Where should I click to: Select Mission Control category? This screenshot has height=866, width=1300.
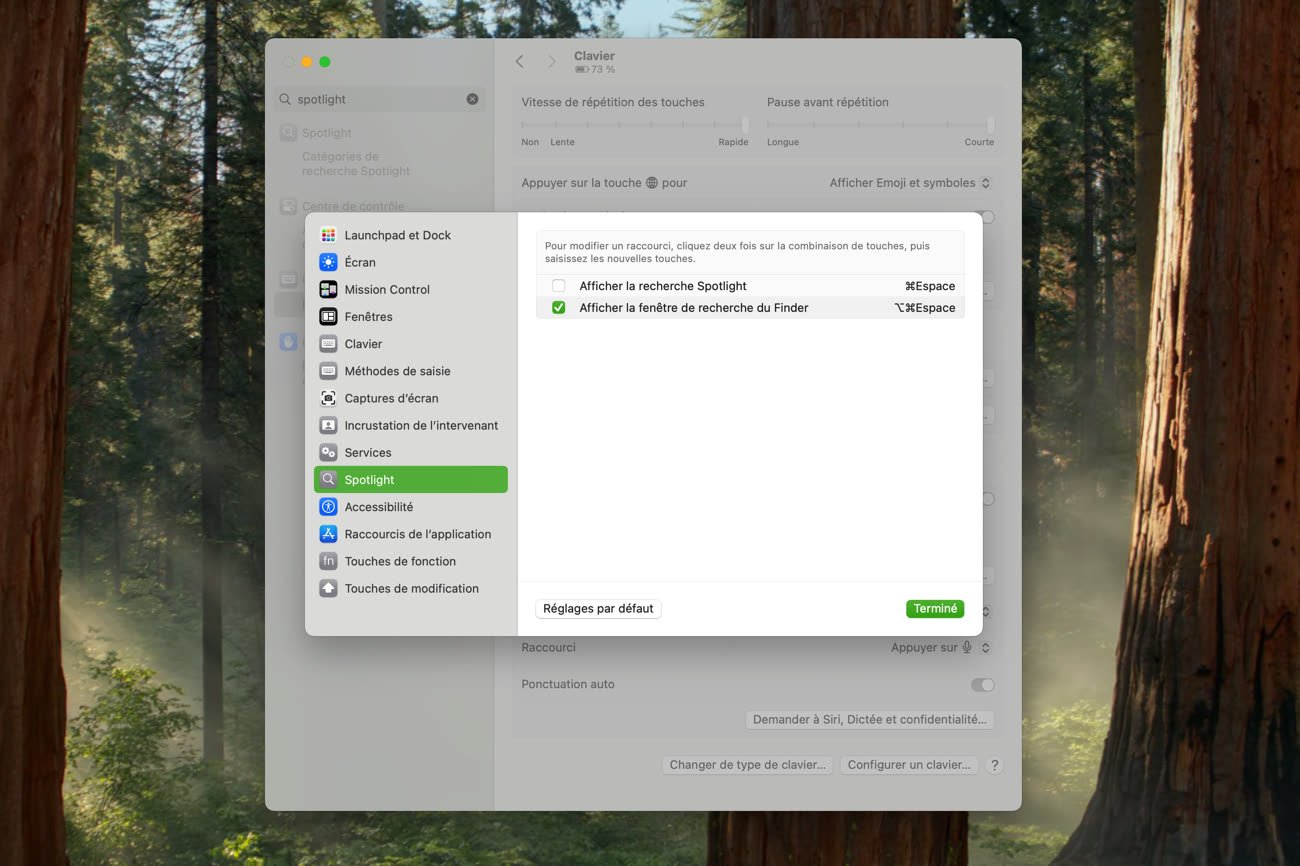(x=411, y=289)
